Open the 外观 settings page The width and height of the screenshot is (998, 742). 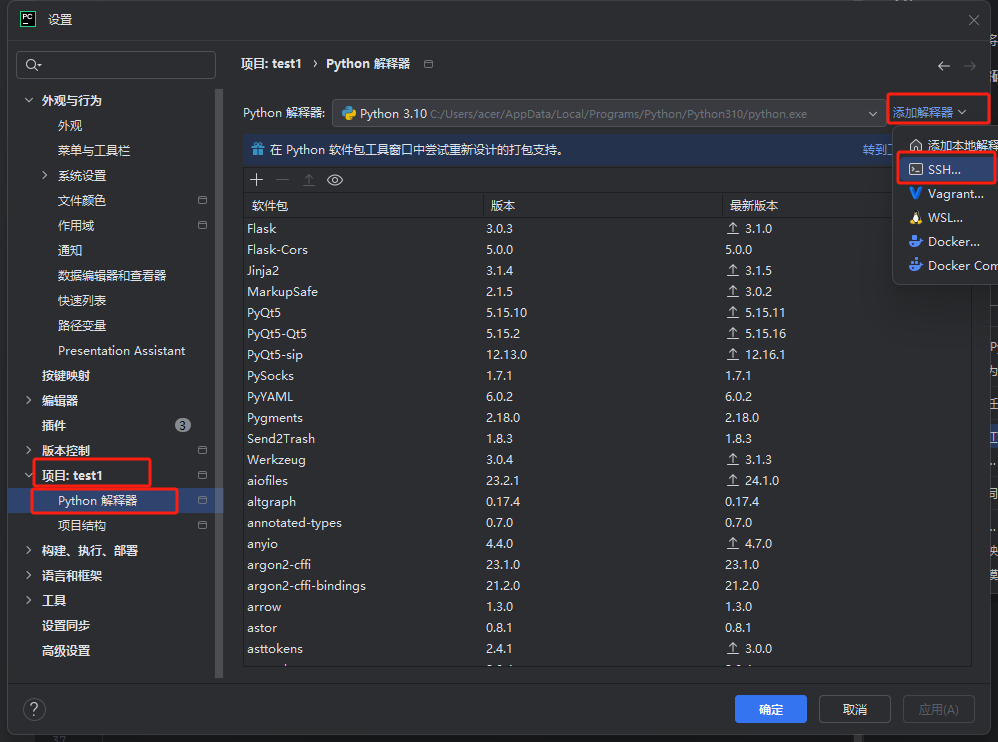coord(70,125)
